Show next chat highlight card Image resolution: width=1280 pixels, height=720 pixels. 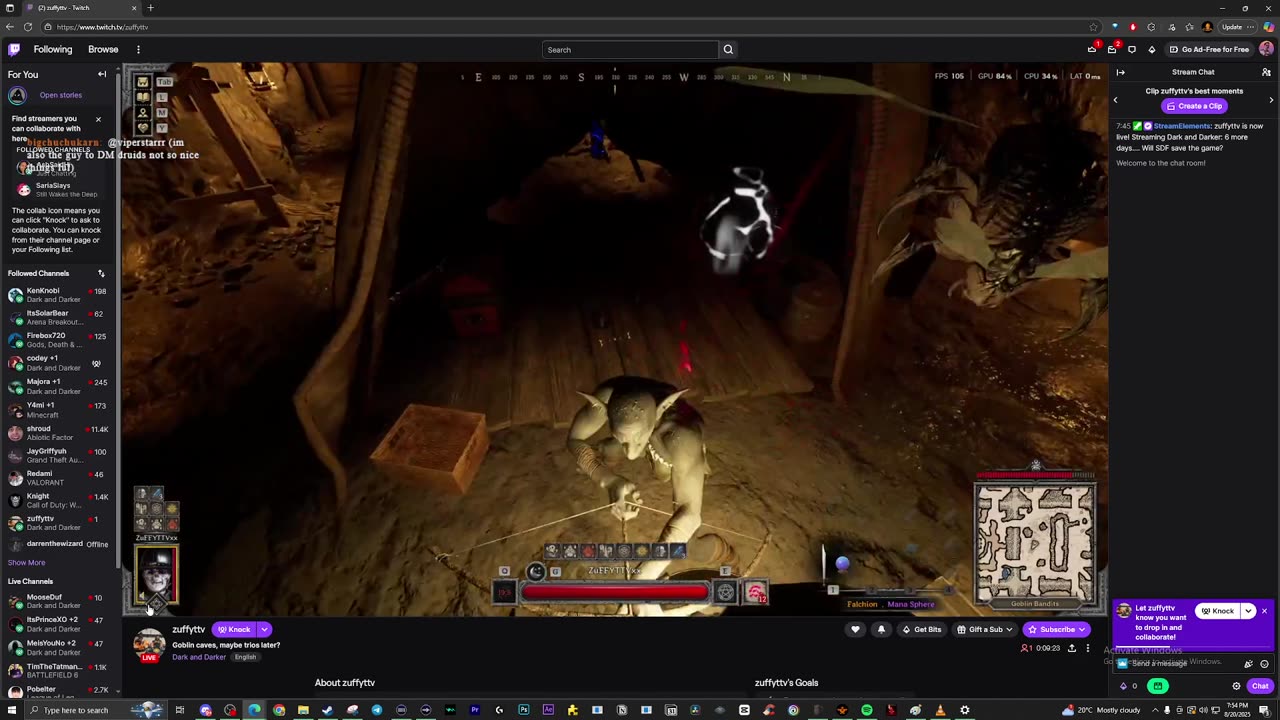1271,99
